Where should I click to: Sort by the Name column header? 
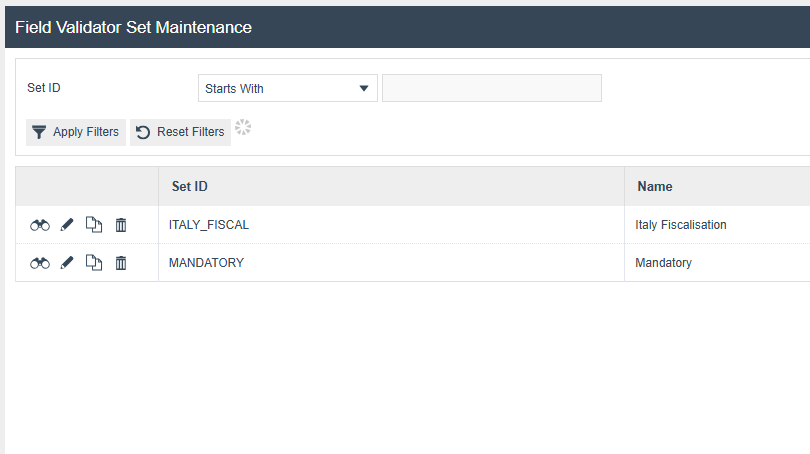(x=655, y=186)
